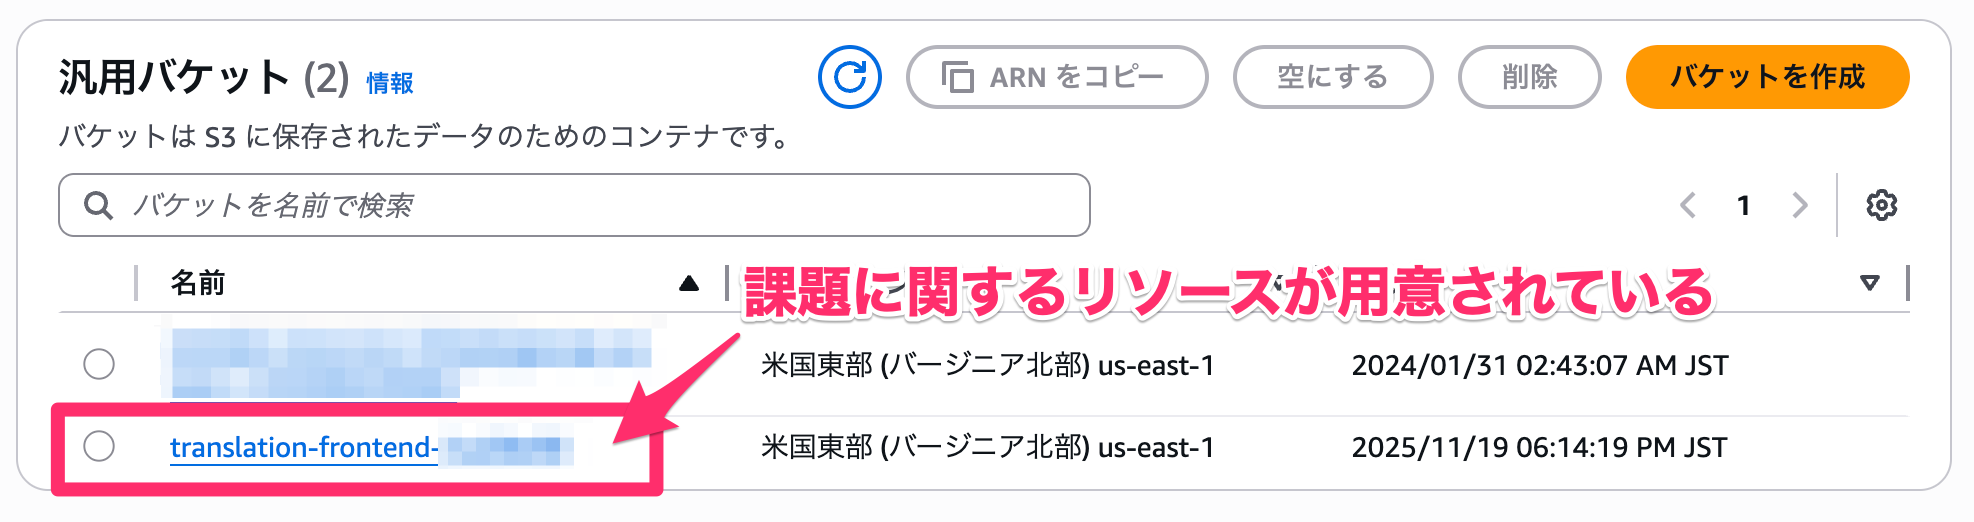Click the 削除 button

[1529, 77]
